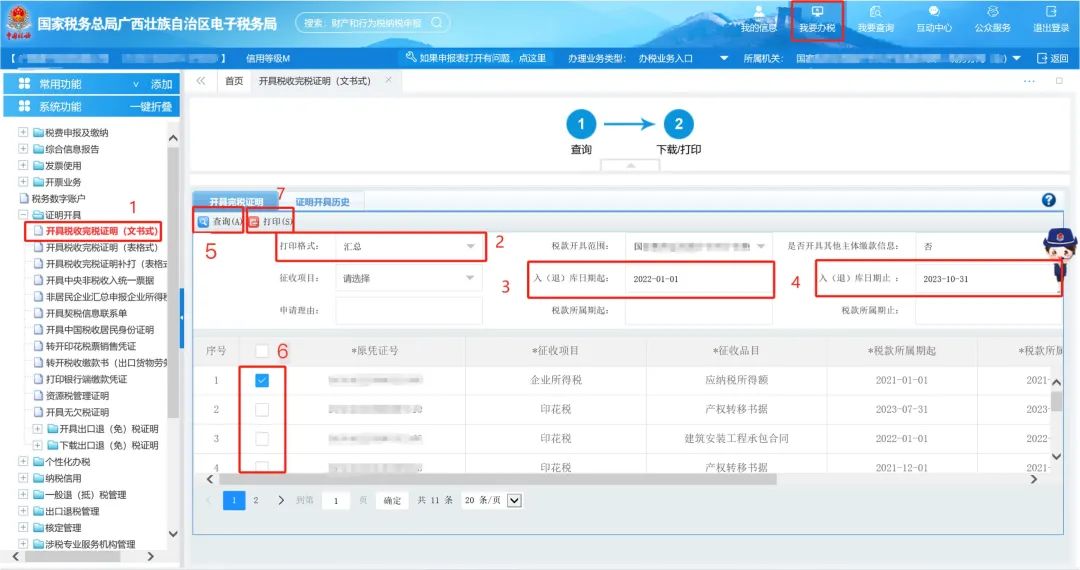Click the 入（退）库日期起 date field
The width and height of the screenshot is (1080, 570).
coord(699,279)
